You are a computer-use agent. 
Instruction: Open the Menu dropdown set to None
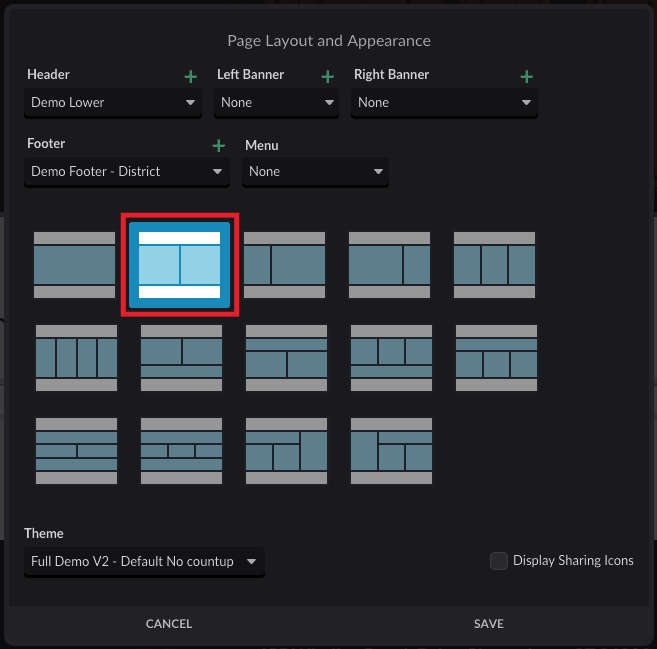316,172
